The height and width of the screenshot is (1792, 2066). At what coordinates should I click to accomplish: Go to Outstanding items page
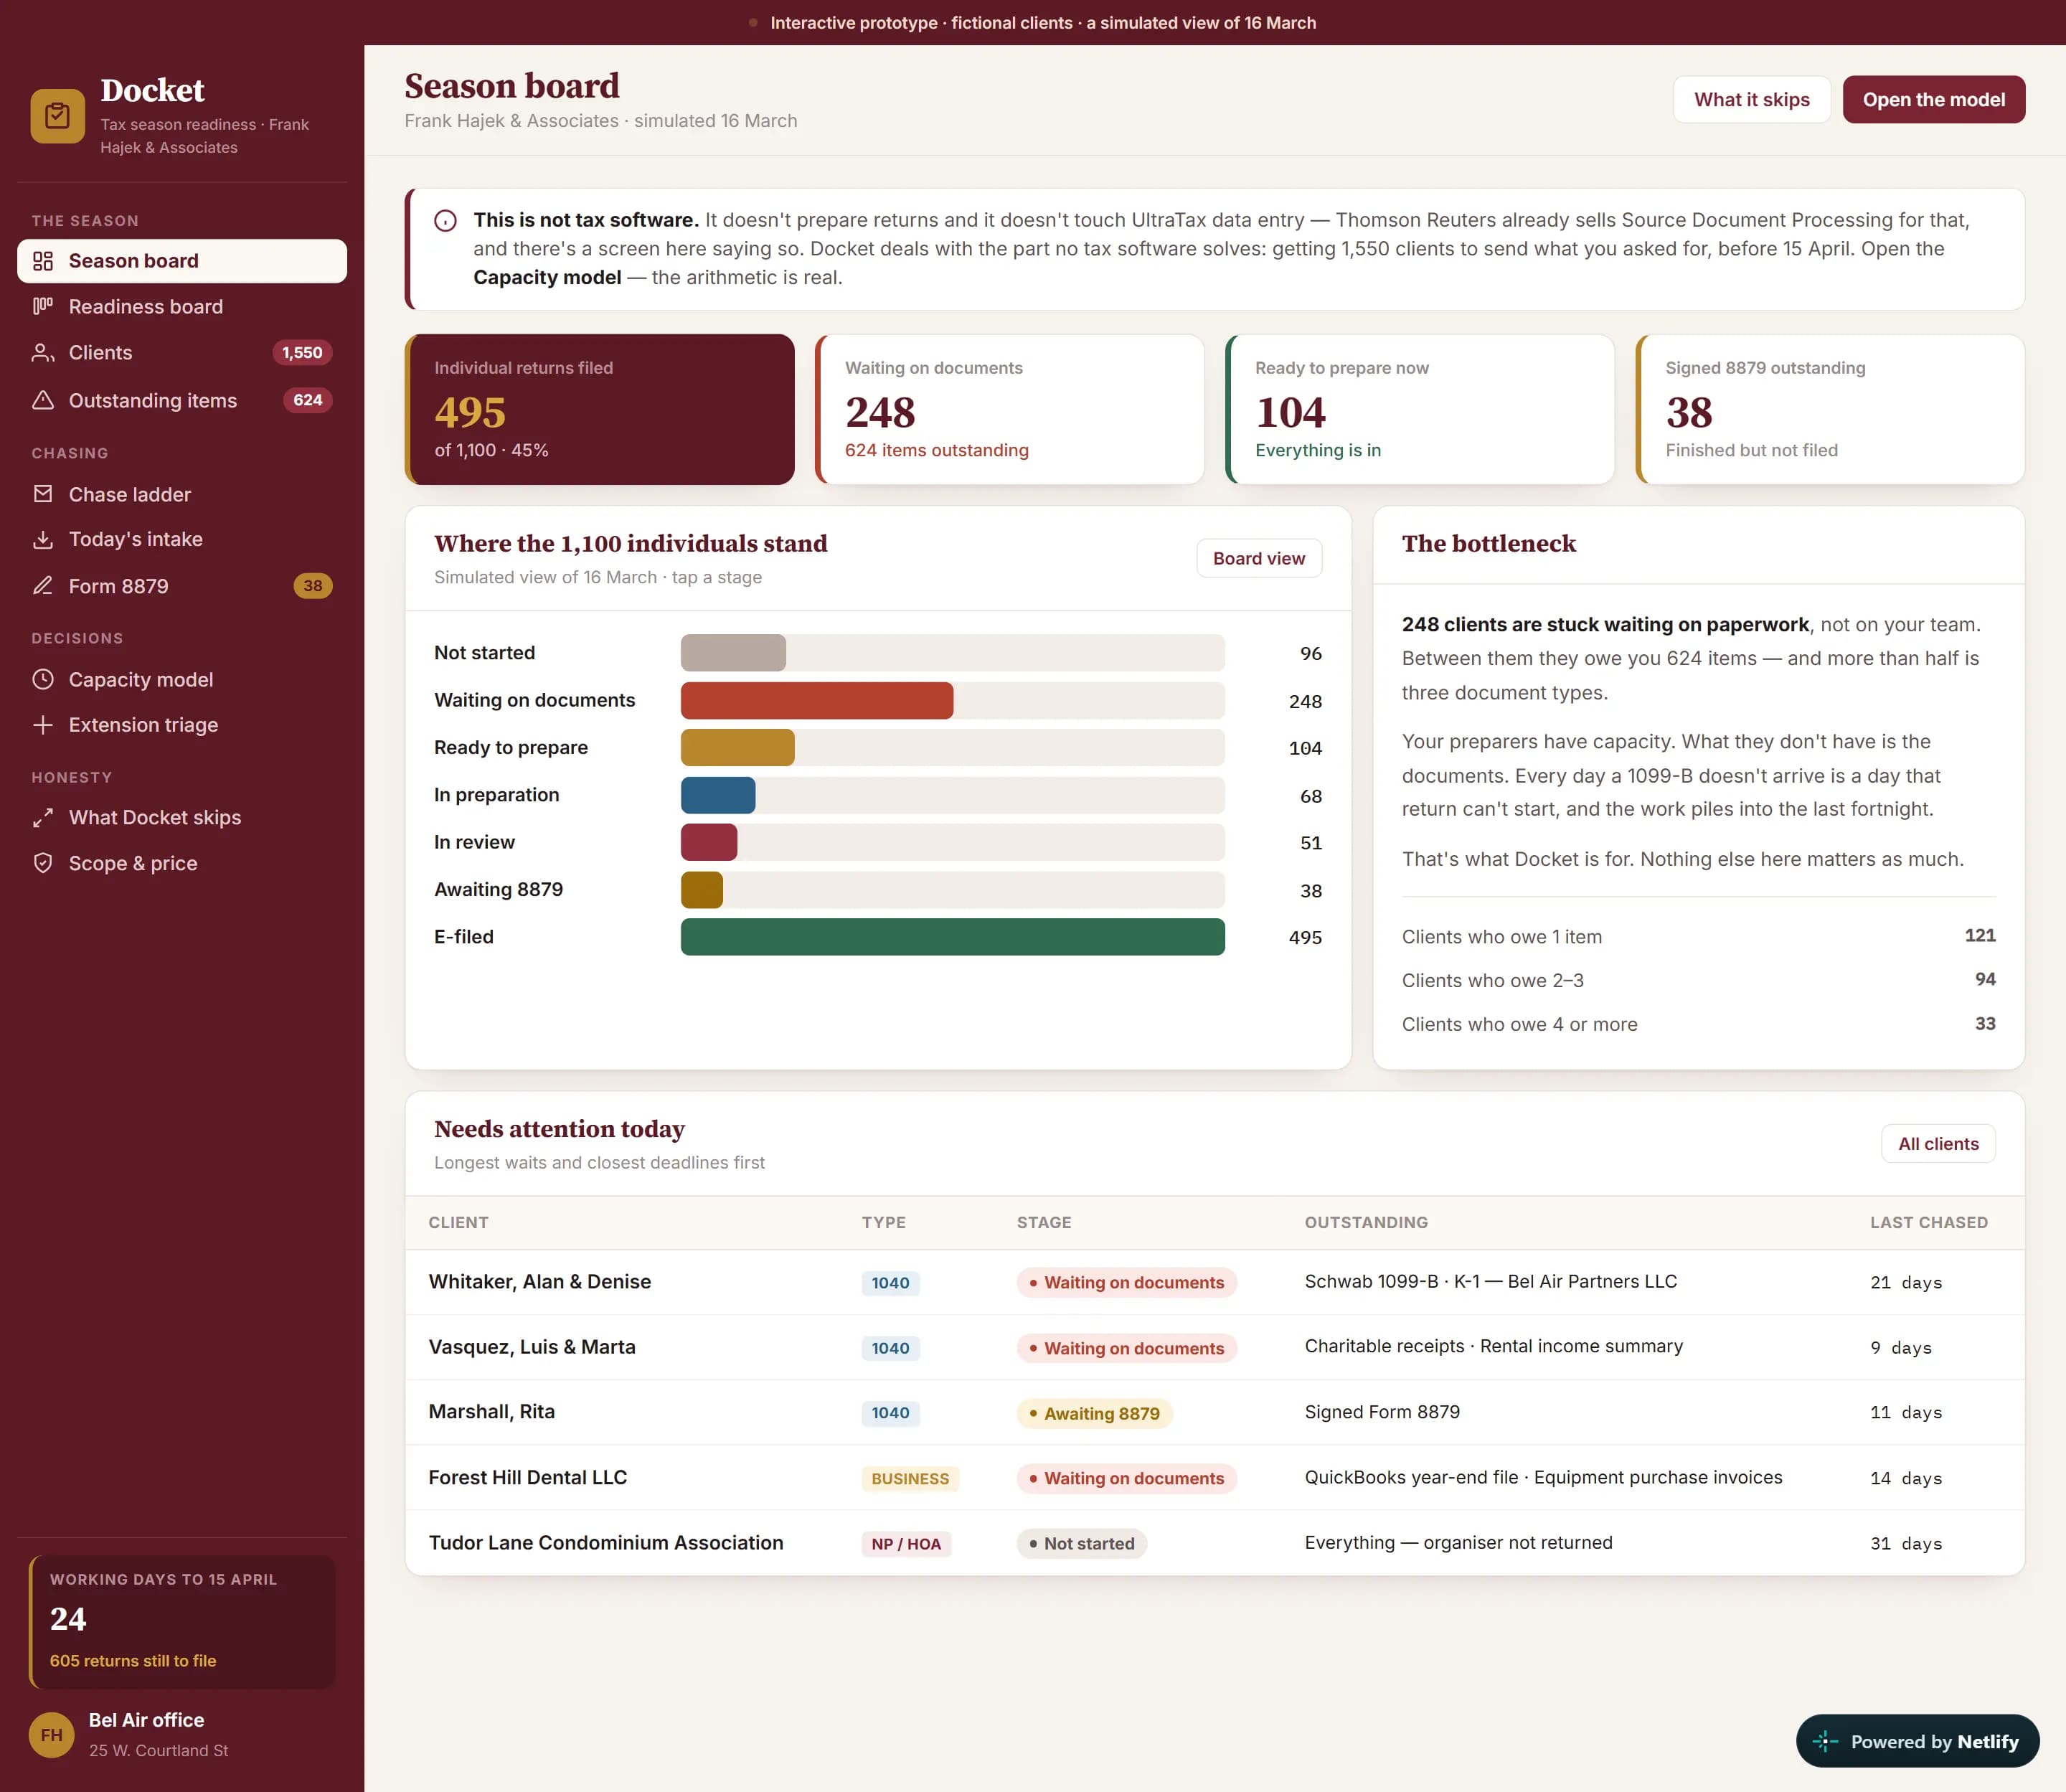(x=182, y=400)
